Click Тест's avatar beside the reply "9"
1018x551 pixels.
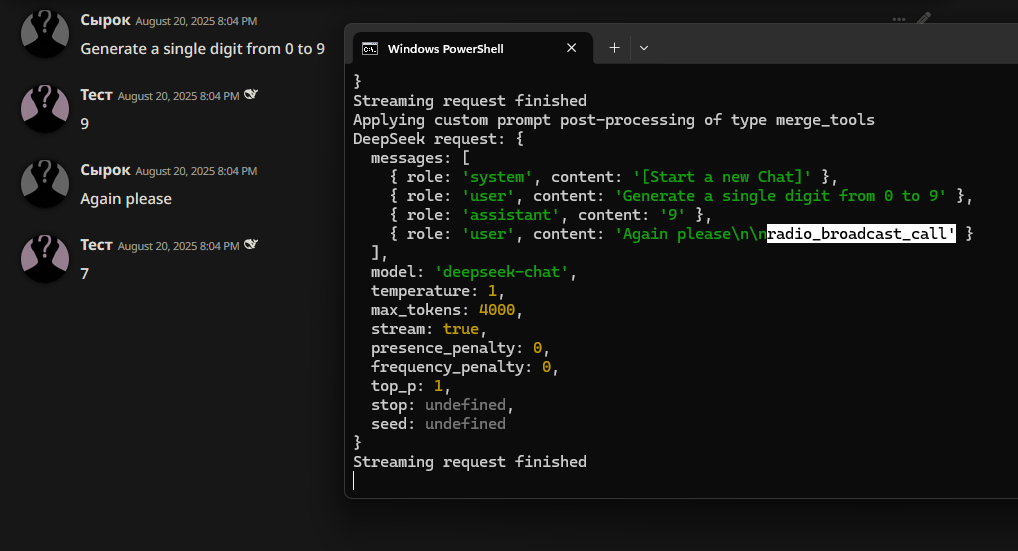point(45,108)
